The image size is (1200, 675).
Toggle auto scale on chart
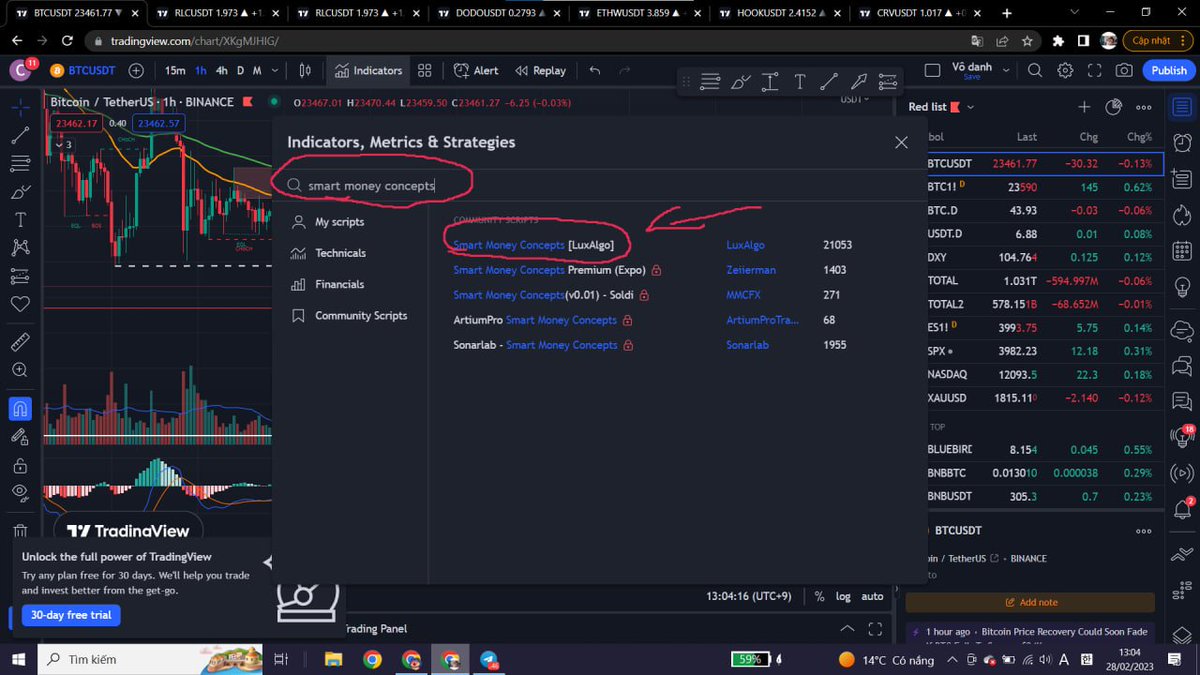click(873, 596)
